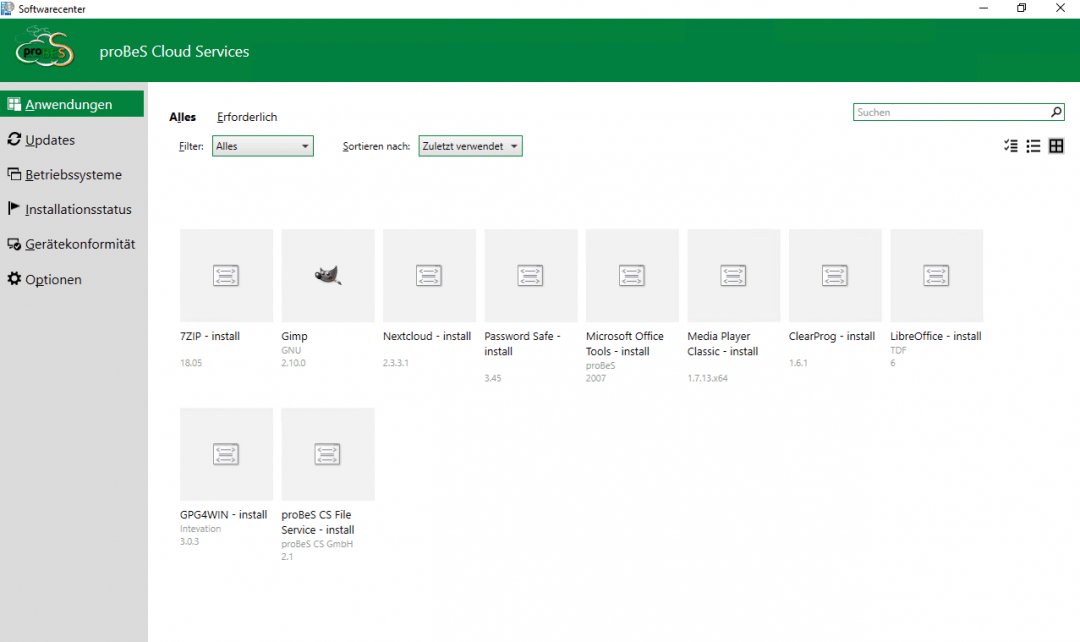Minimize the Softwarecenter window

[x=984, y=8]
